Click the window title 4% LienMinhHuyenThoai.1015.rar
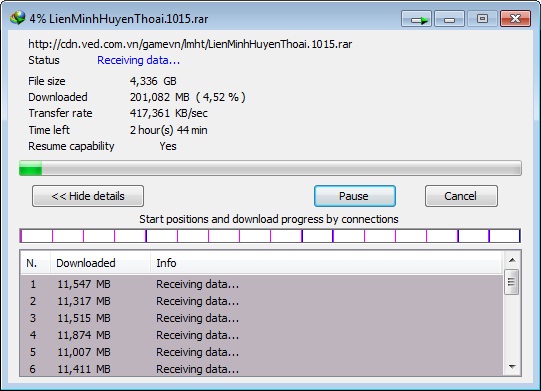The image size is (541, 391). [119, 19]
